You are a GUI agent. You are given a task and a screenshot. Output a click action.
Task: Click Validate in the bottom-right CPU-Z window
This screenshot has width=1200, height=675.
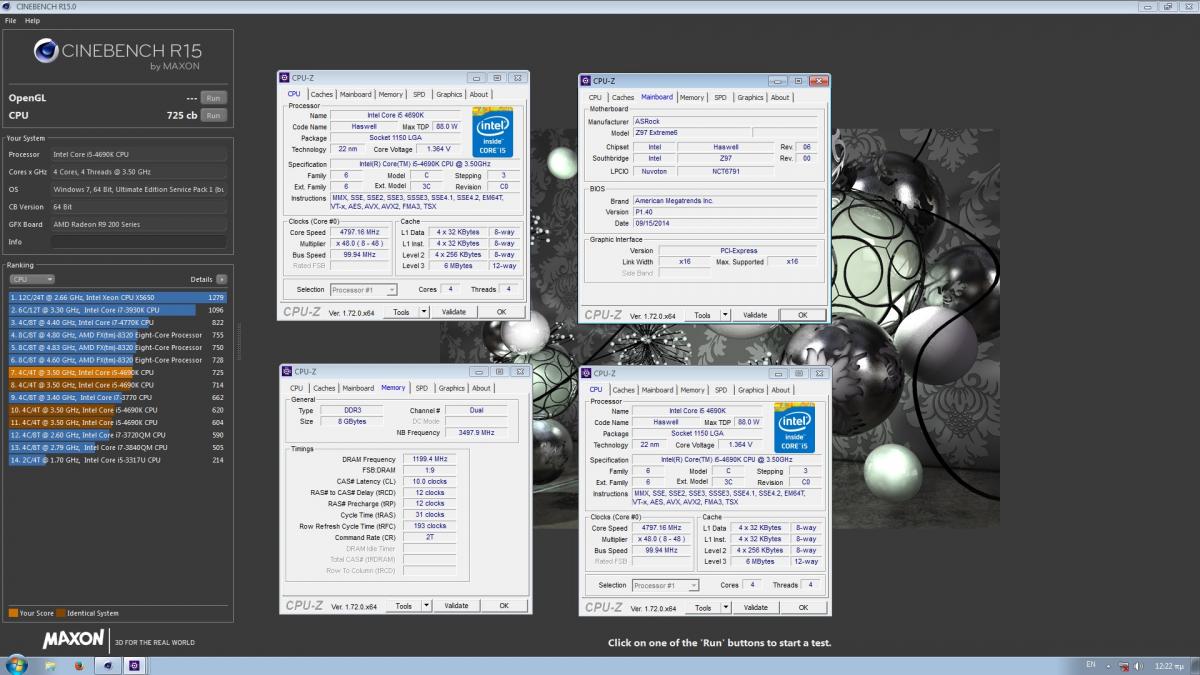point(755,607)
